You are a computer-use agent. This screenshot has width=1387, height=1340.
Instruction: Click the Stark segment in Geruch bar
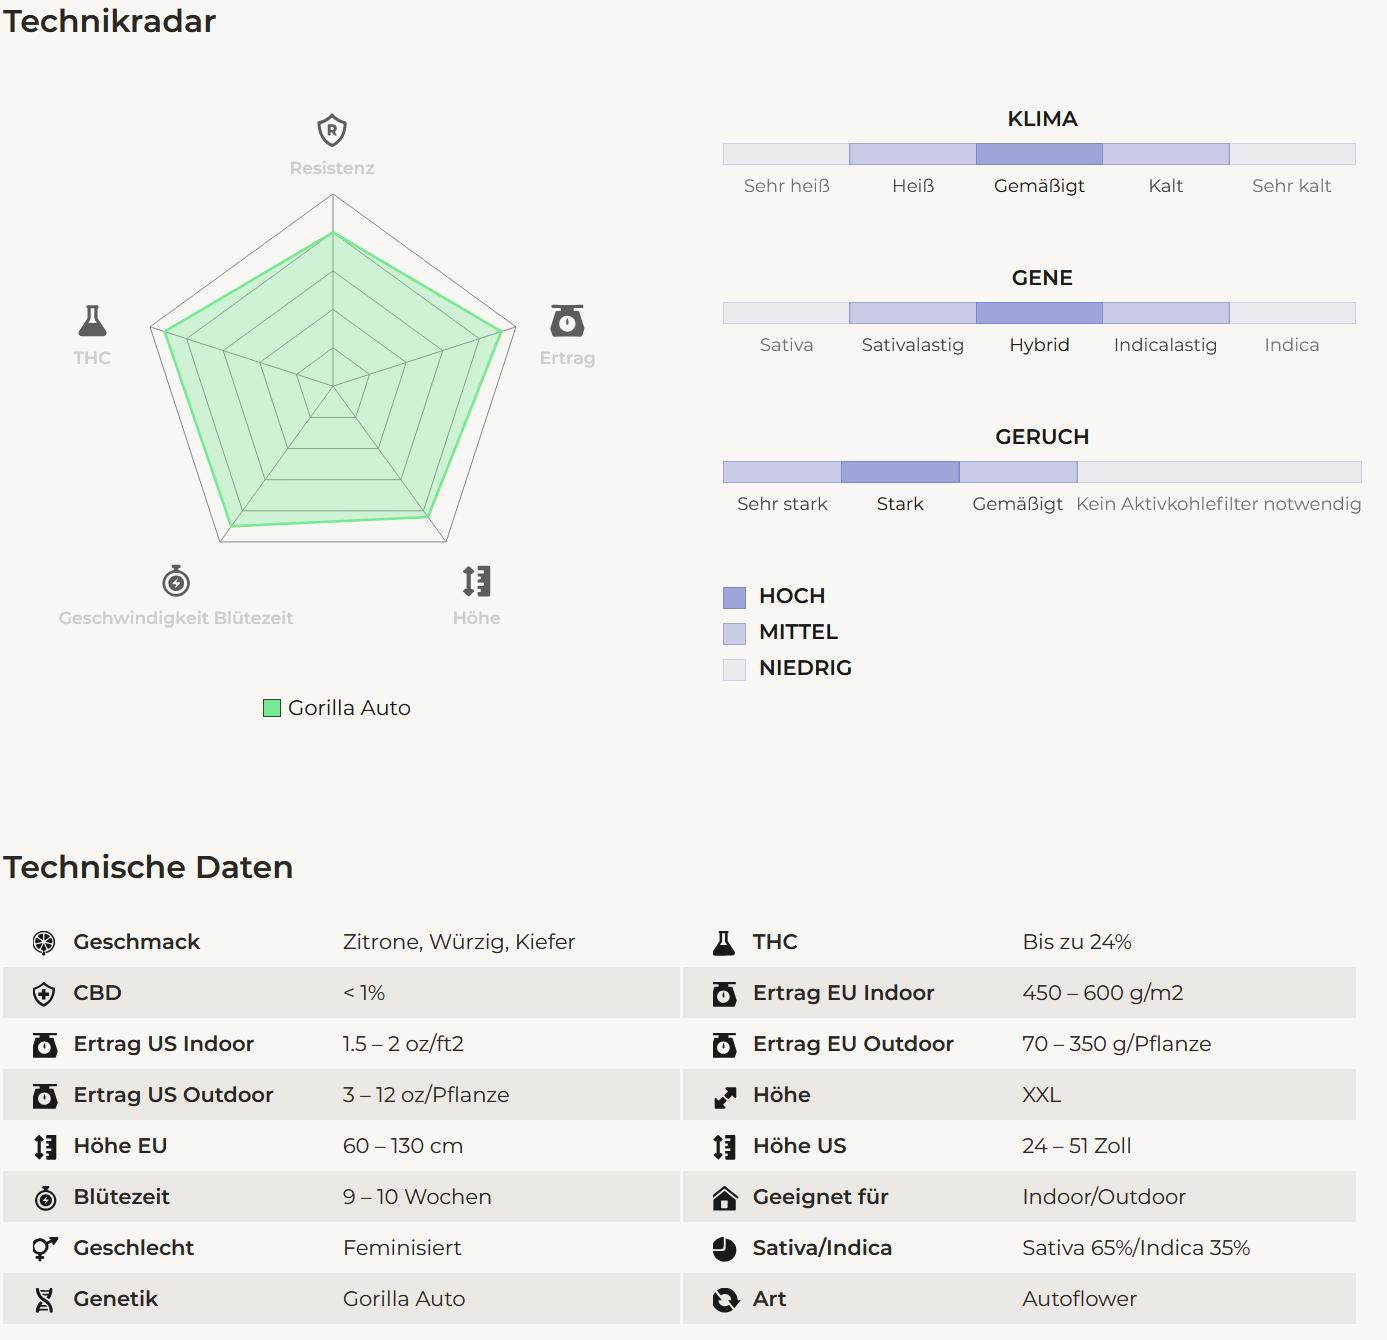click(x=900, y=472)
